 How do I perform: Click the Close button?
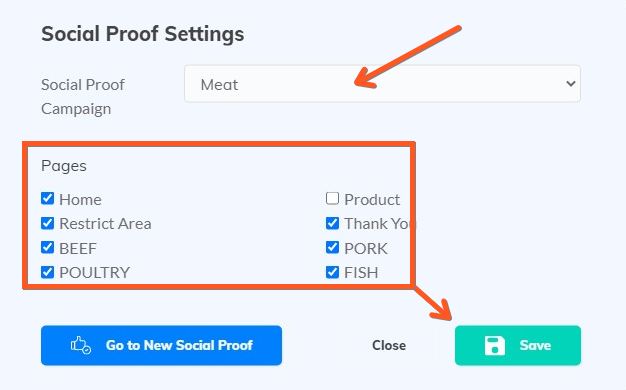click(389, 345)
